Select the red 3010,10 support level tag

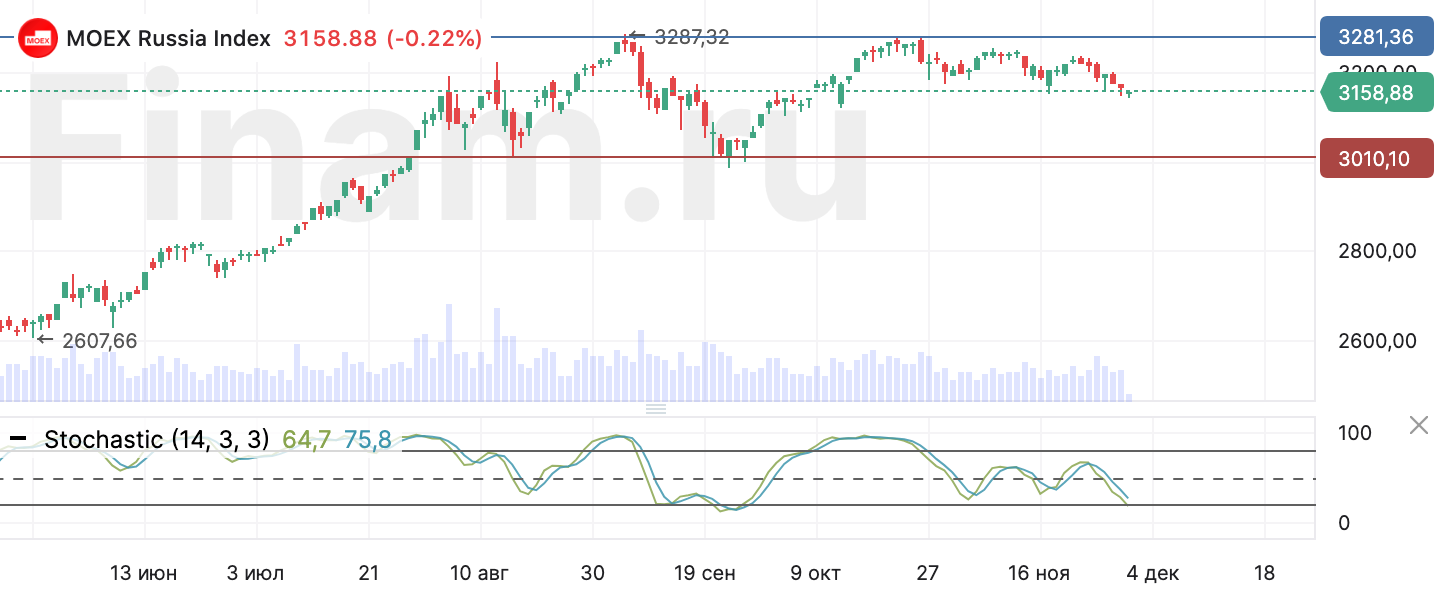1376,158
